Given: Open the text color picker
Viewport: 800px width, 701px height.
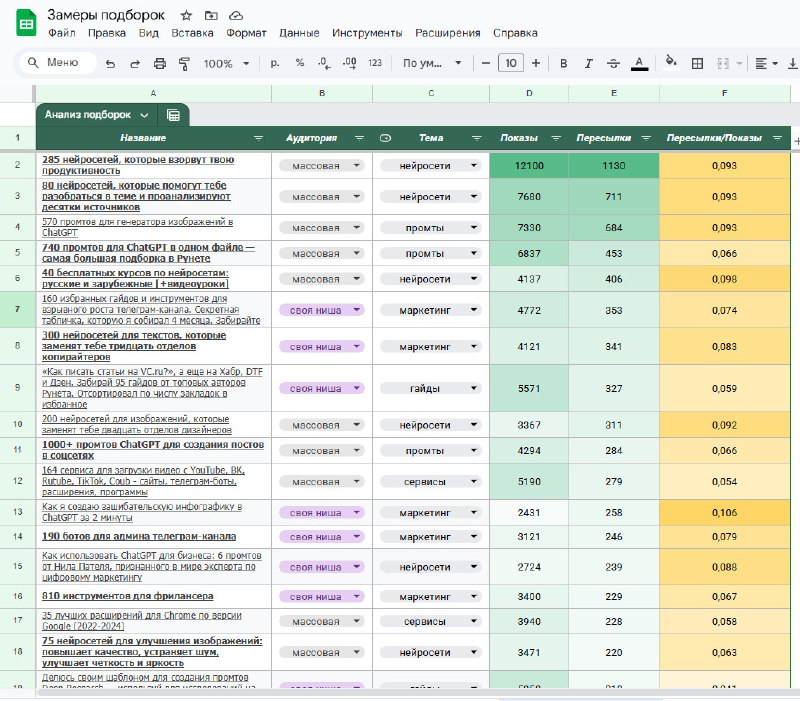Looking at the screenshot, I should coord(639,63).
